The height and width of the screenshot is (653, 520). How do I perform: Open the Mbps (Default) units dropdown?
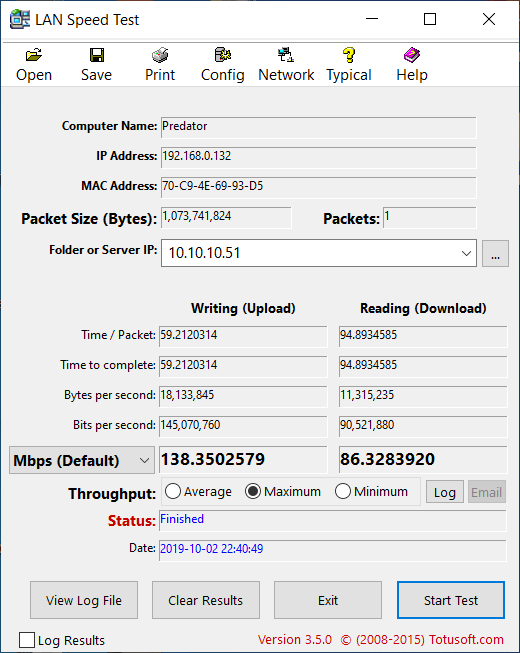pyautogui.click(x=82, y=460)
